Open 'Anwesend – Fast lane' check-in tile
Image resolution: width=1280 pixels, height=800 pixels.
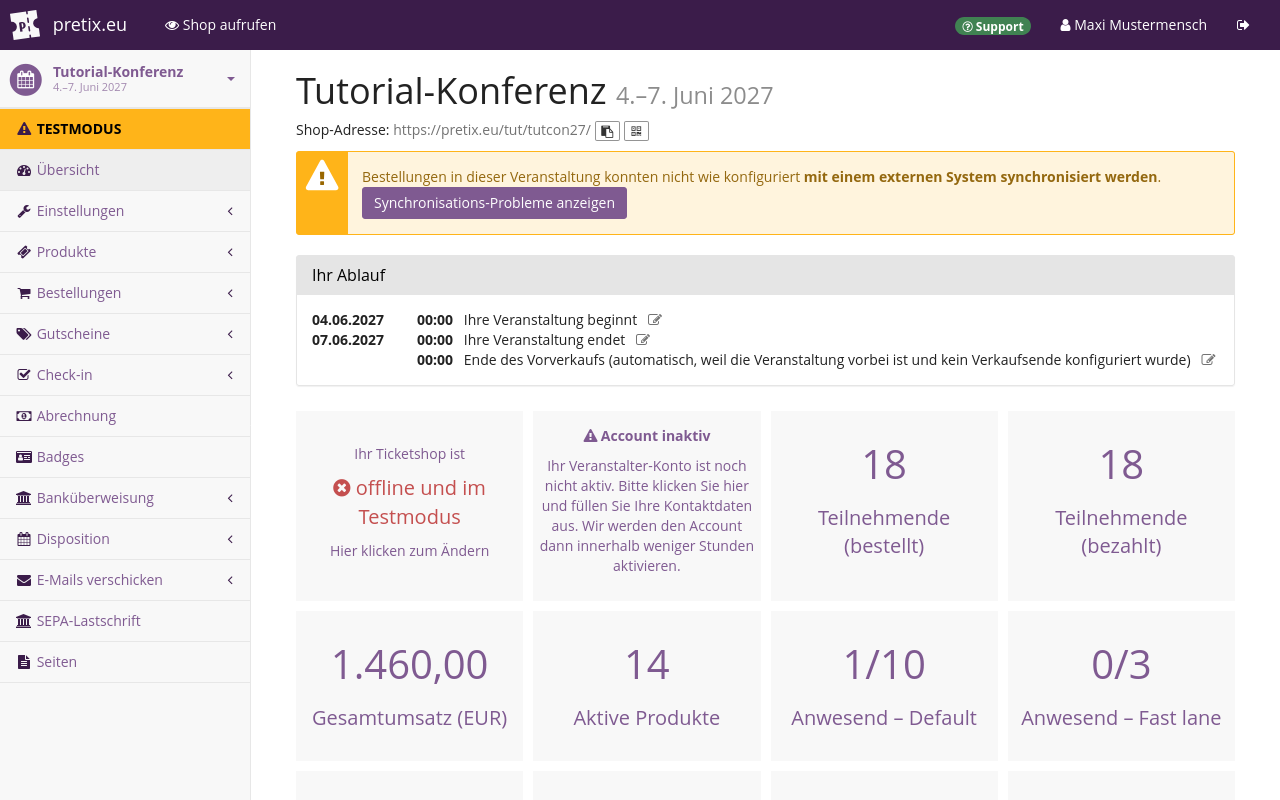coord(1121,686)
